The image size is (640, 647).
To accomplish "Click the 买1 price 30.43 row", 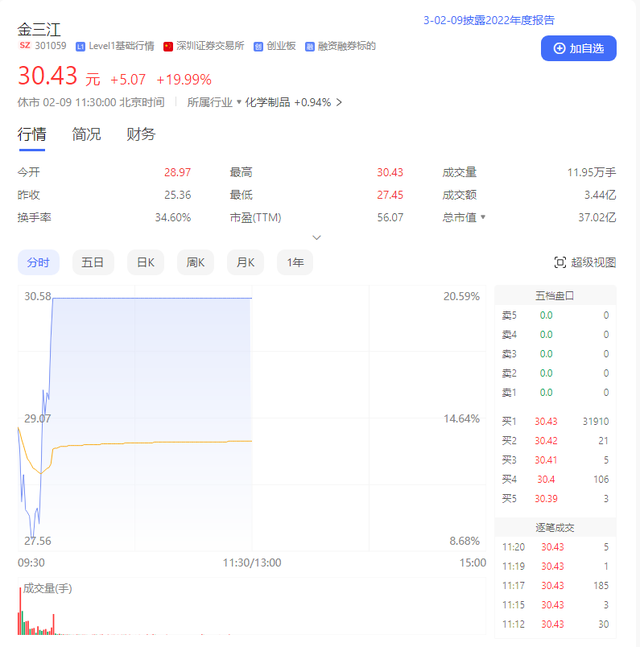I will point(555,421).
